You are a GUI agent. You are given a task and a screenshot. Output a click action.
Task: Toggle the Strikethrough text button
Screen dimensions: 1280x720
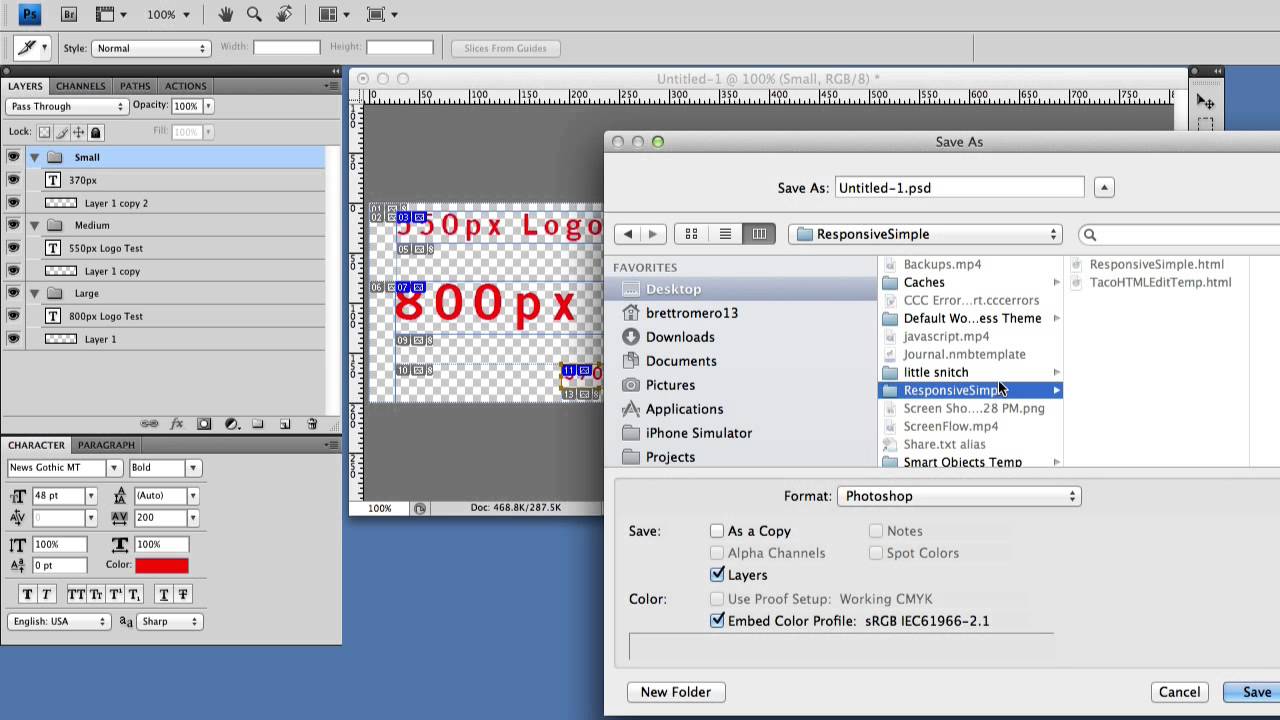point(183,594)
